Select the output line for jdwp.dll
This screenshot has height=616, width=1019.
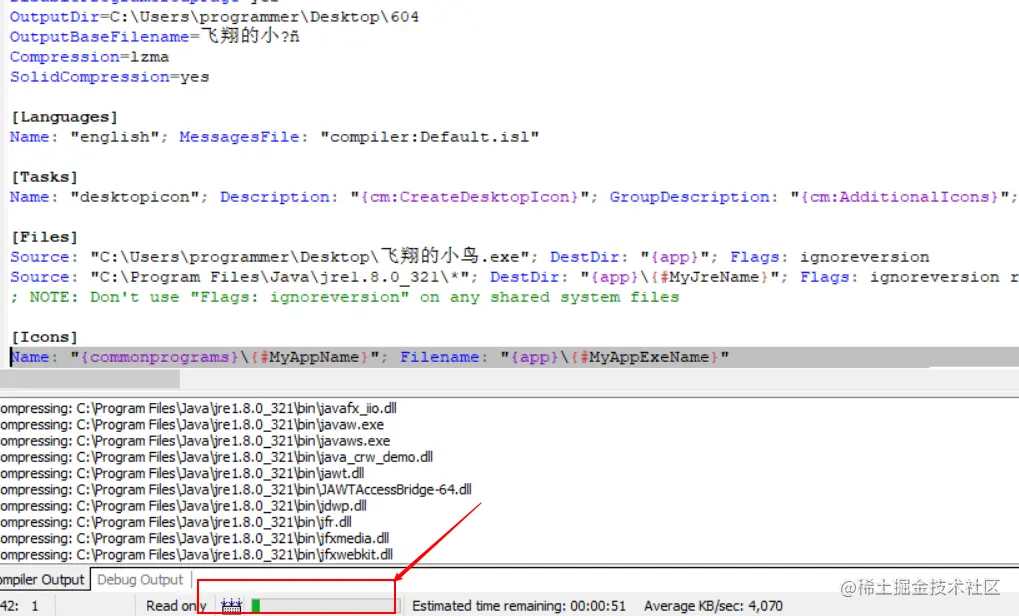pos(183,506)
